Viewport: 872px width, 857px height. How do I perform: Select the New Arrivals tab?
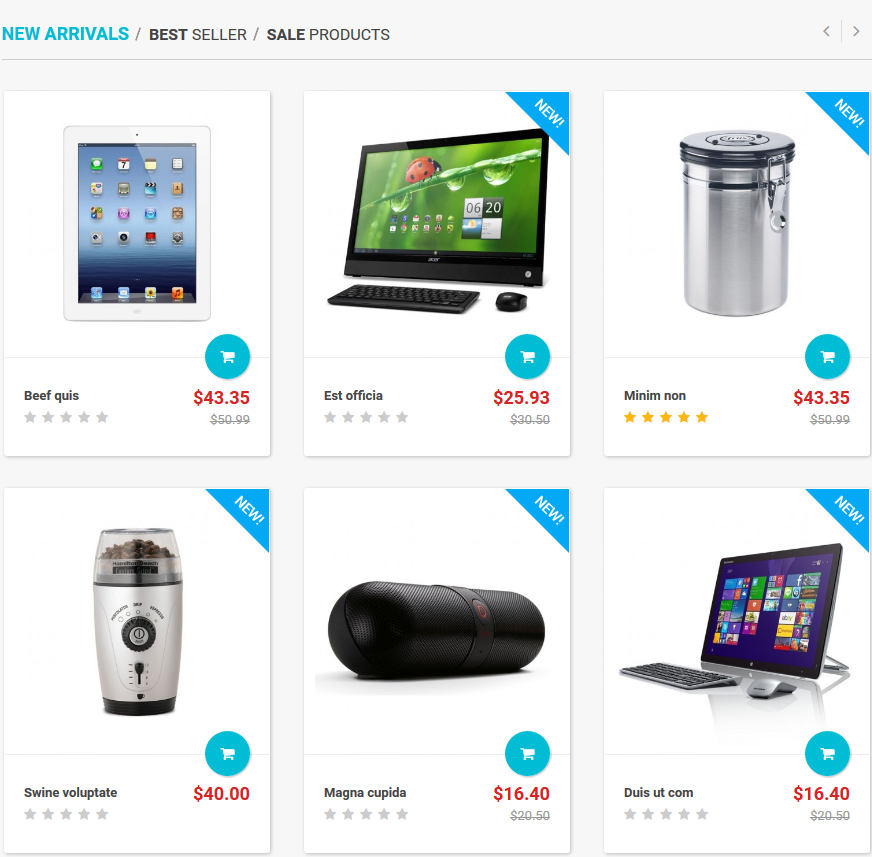[66, 34]
